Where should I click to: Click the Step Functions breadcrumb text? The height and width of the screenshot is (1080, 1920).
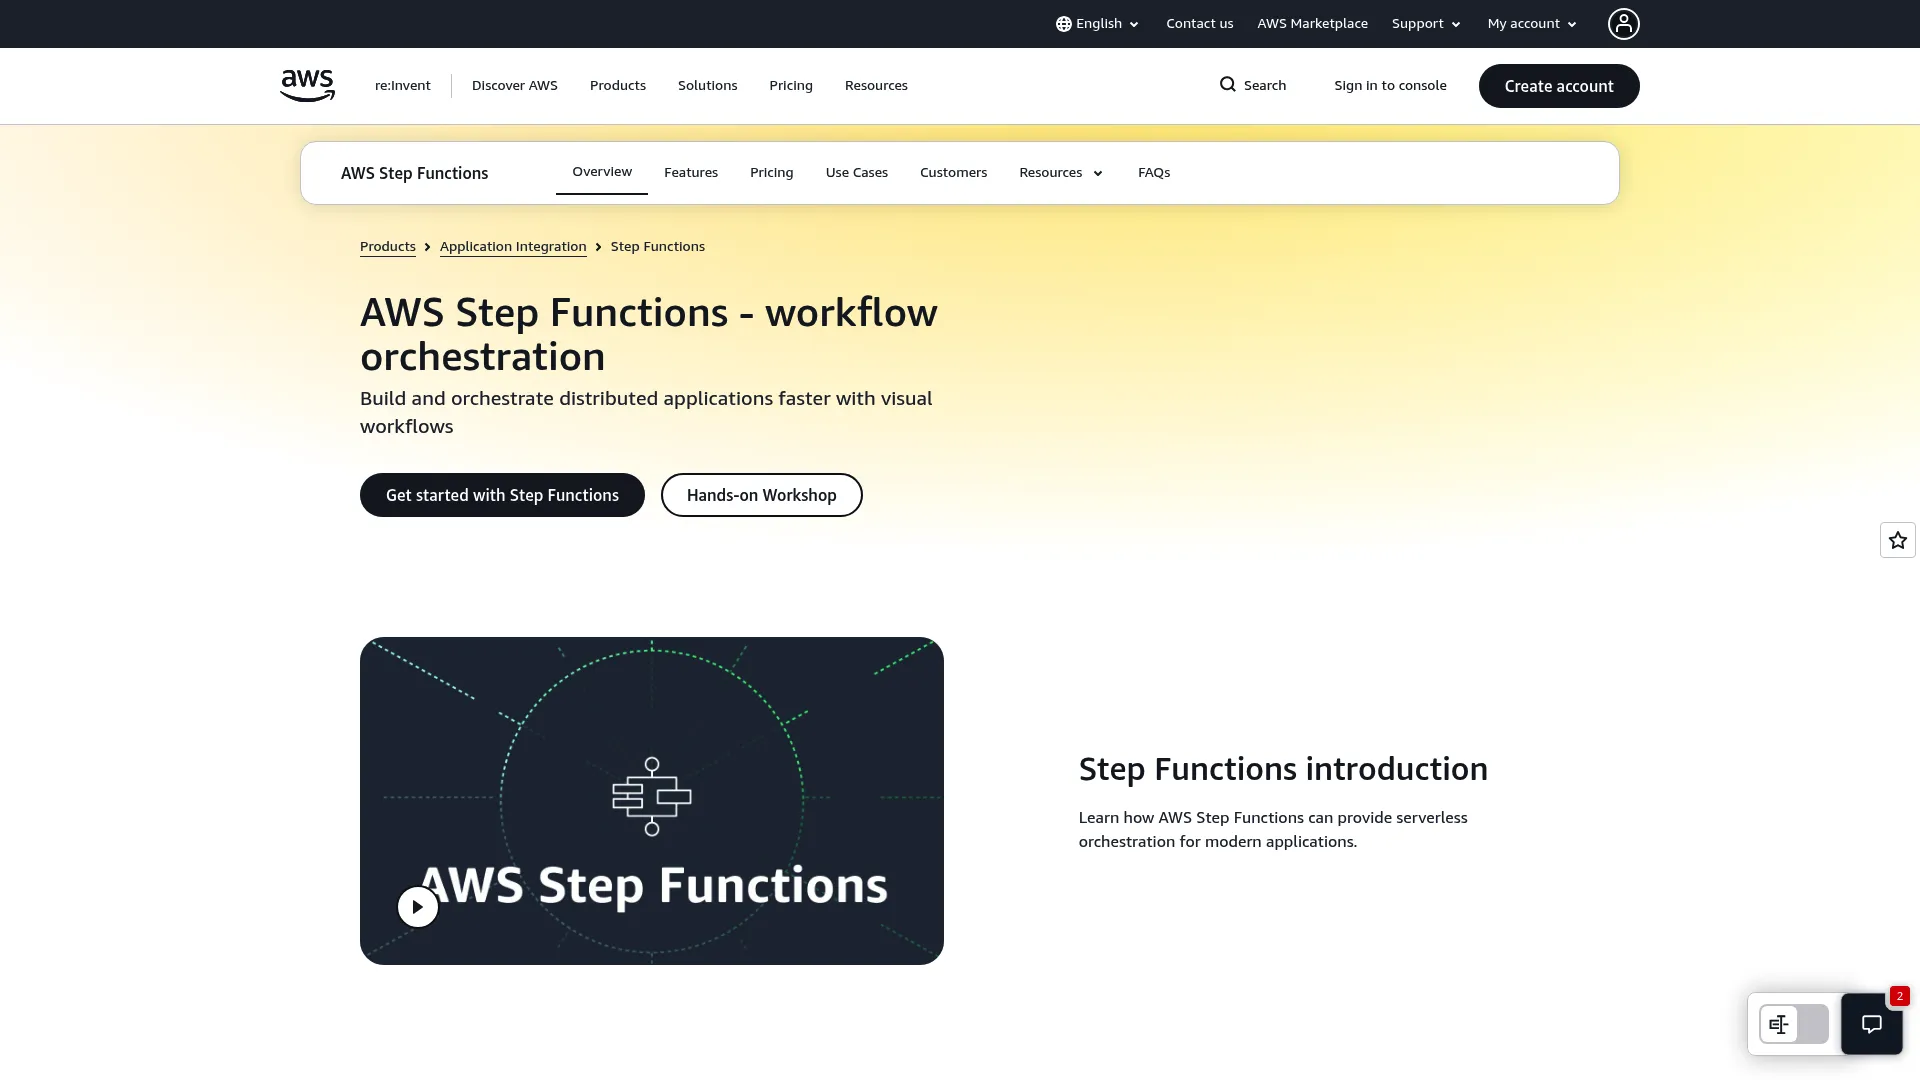657,247
